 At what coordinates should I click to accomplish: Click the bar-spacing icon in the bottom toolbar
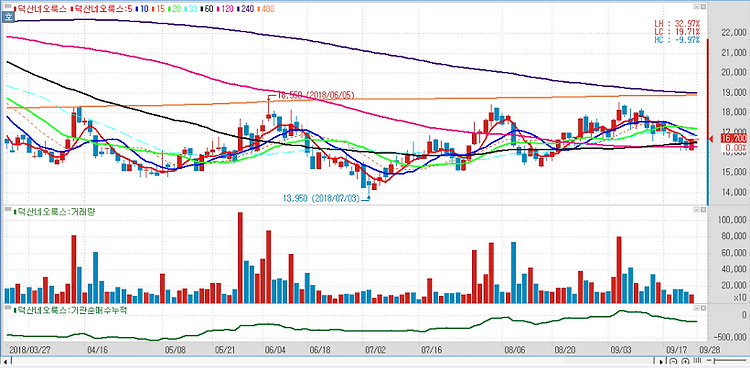(x=697, y=360)
